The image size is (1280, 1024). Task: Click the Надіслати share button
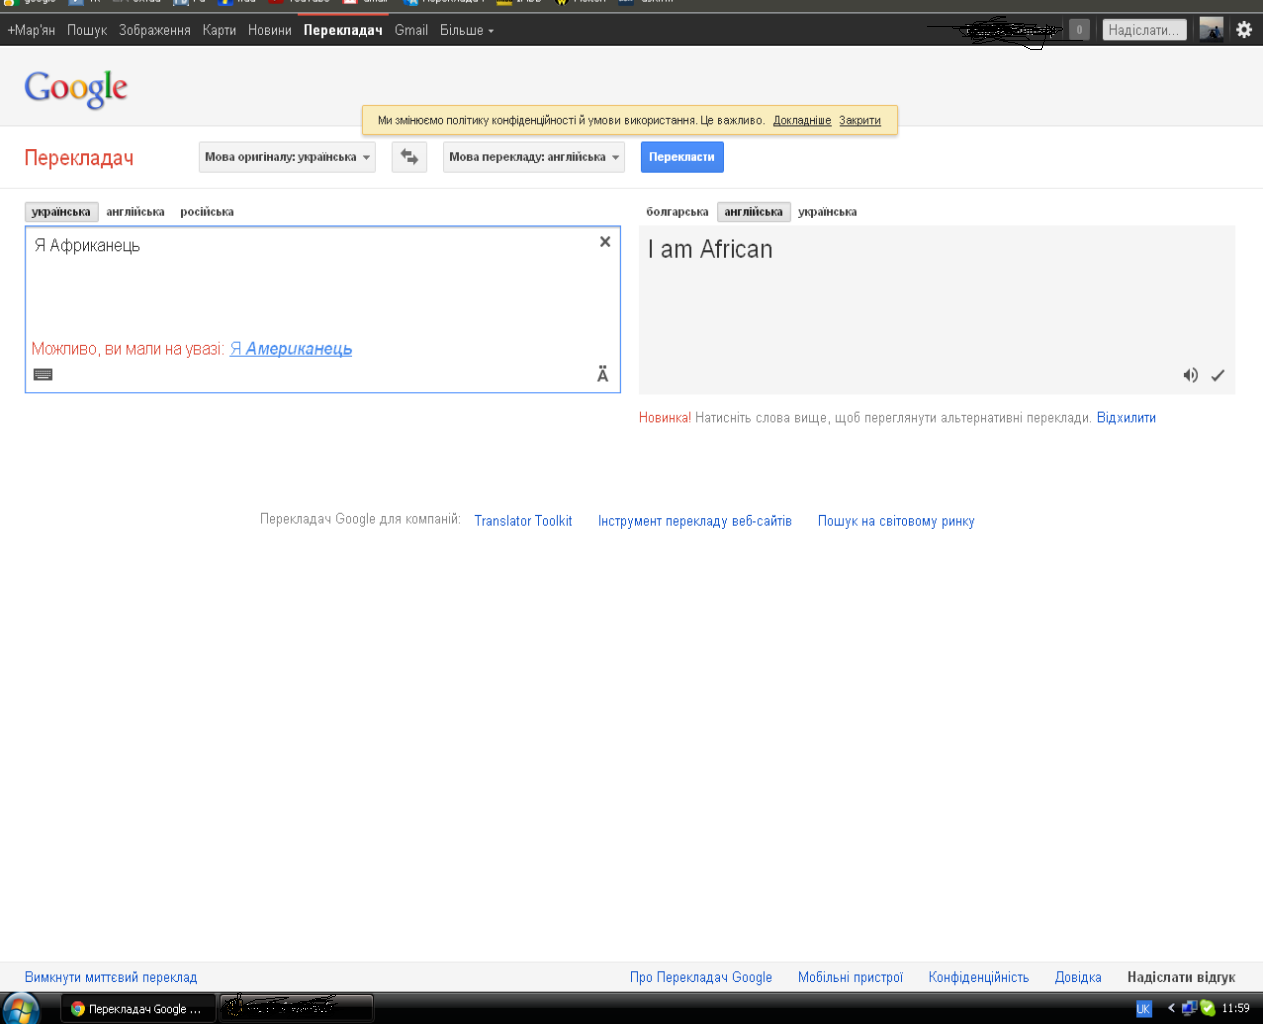point(1144,30)
